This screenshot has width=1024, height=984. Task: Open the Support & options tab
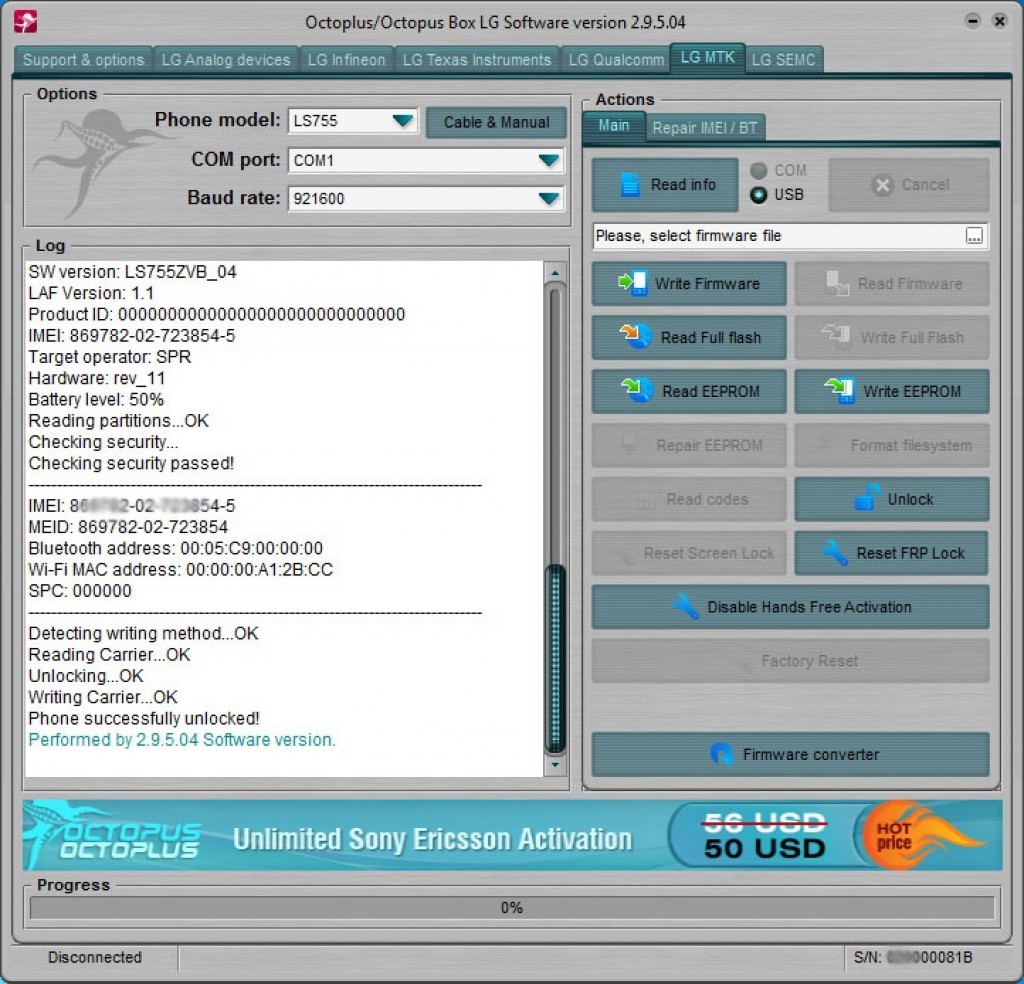tap(83, 60)
